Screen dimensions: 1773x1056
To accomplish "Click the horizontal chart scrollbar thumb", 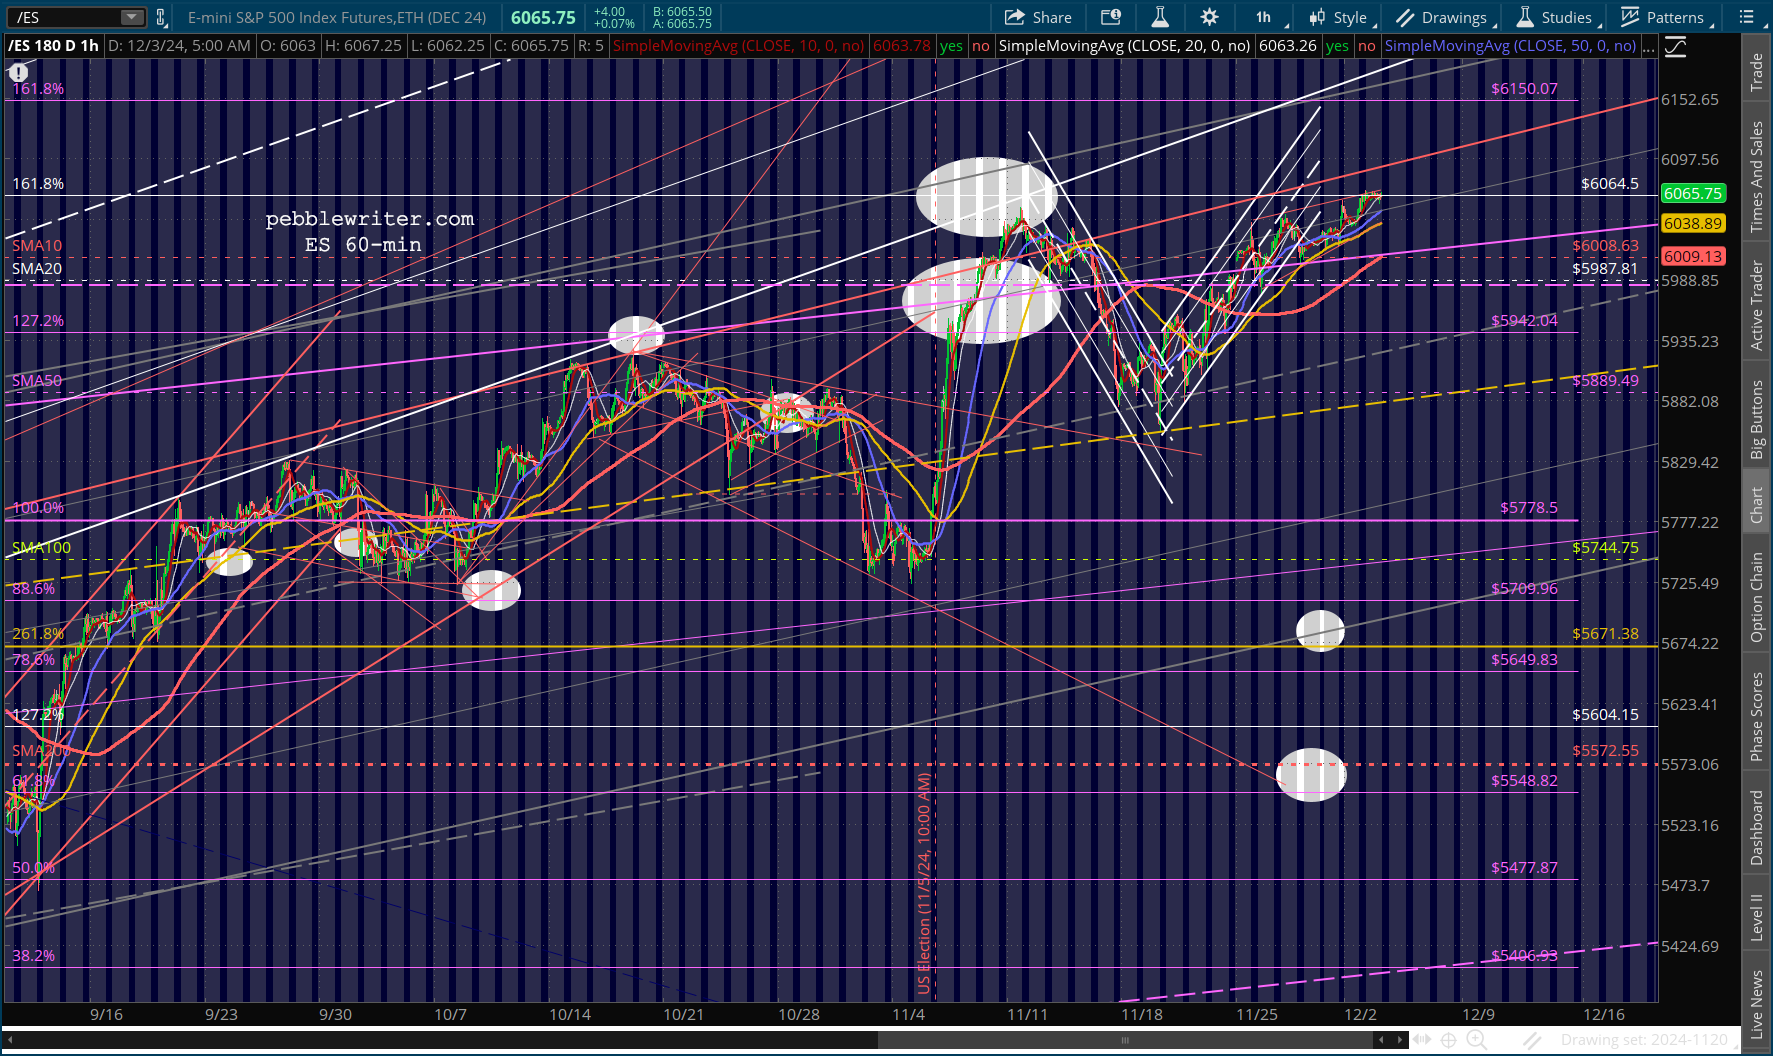I will pyautogui.click(x=1123, y=1040).
